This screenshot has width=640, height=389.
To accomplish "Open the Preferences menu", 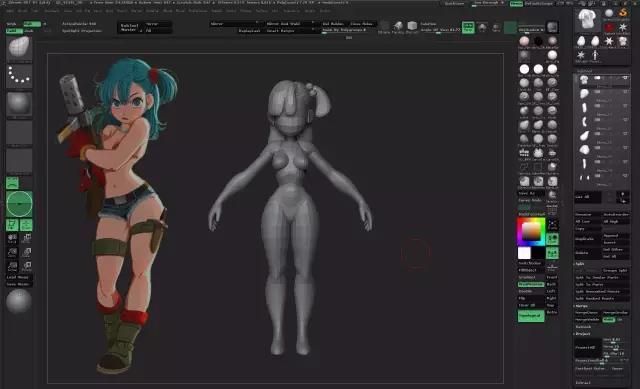I will click(x=198, y=11).
